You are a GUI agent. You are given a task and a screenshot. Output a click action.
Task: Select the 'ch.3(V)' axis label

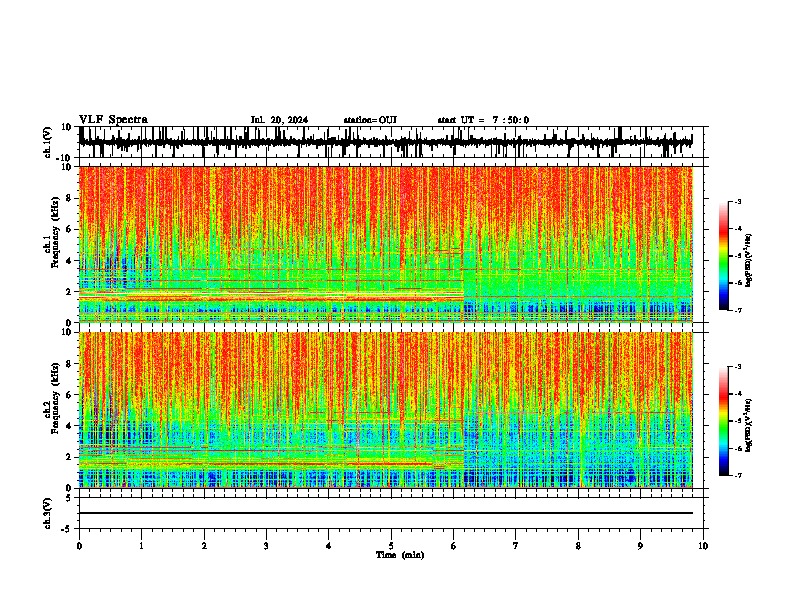tap(48, 514)
